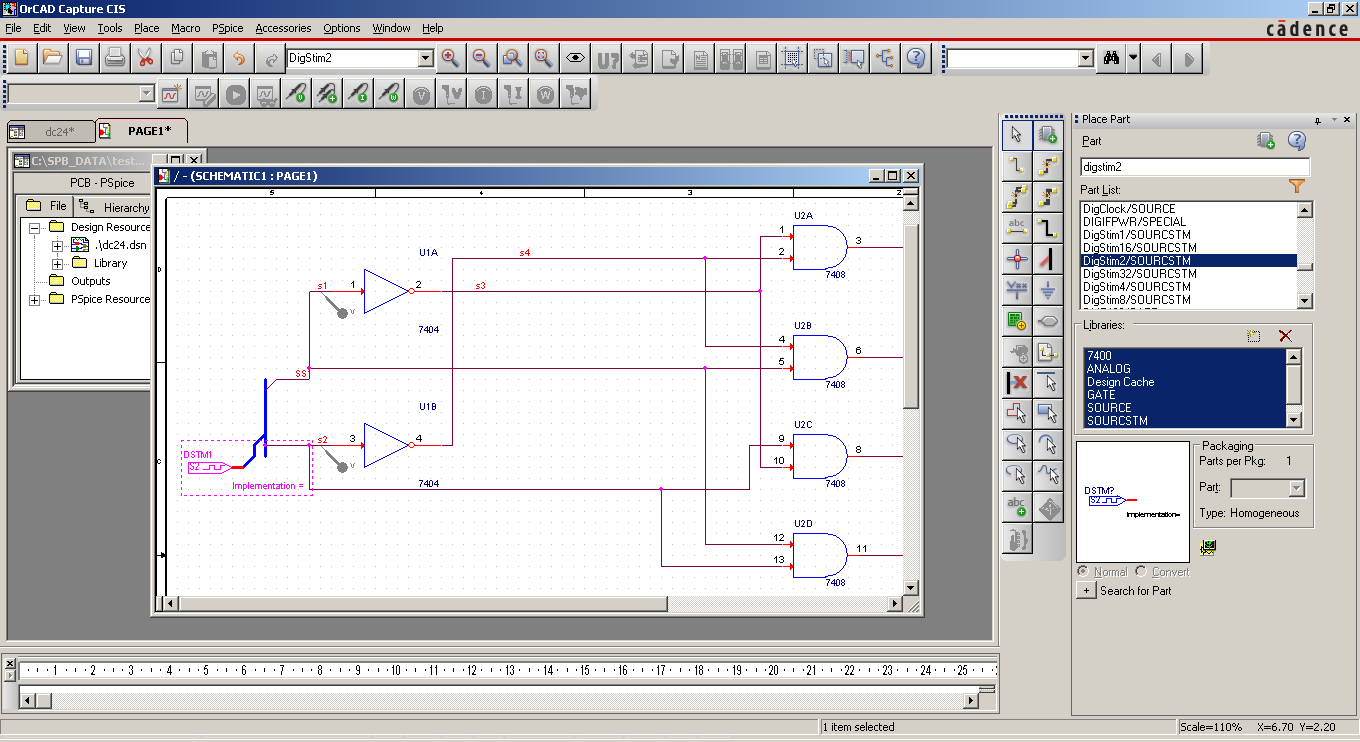Click the power dissipation probe marker icon
This screenshot has height=742, width=1360.
pyautogui.click(x=389, y=94)
